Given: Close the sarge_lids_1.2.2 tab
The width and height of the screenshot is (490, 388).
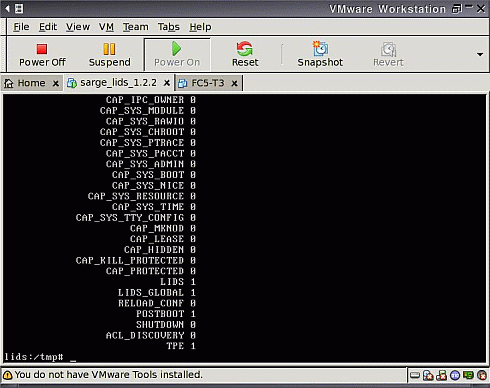Looking at the screenshot, I should [167, 83].
